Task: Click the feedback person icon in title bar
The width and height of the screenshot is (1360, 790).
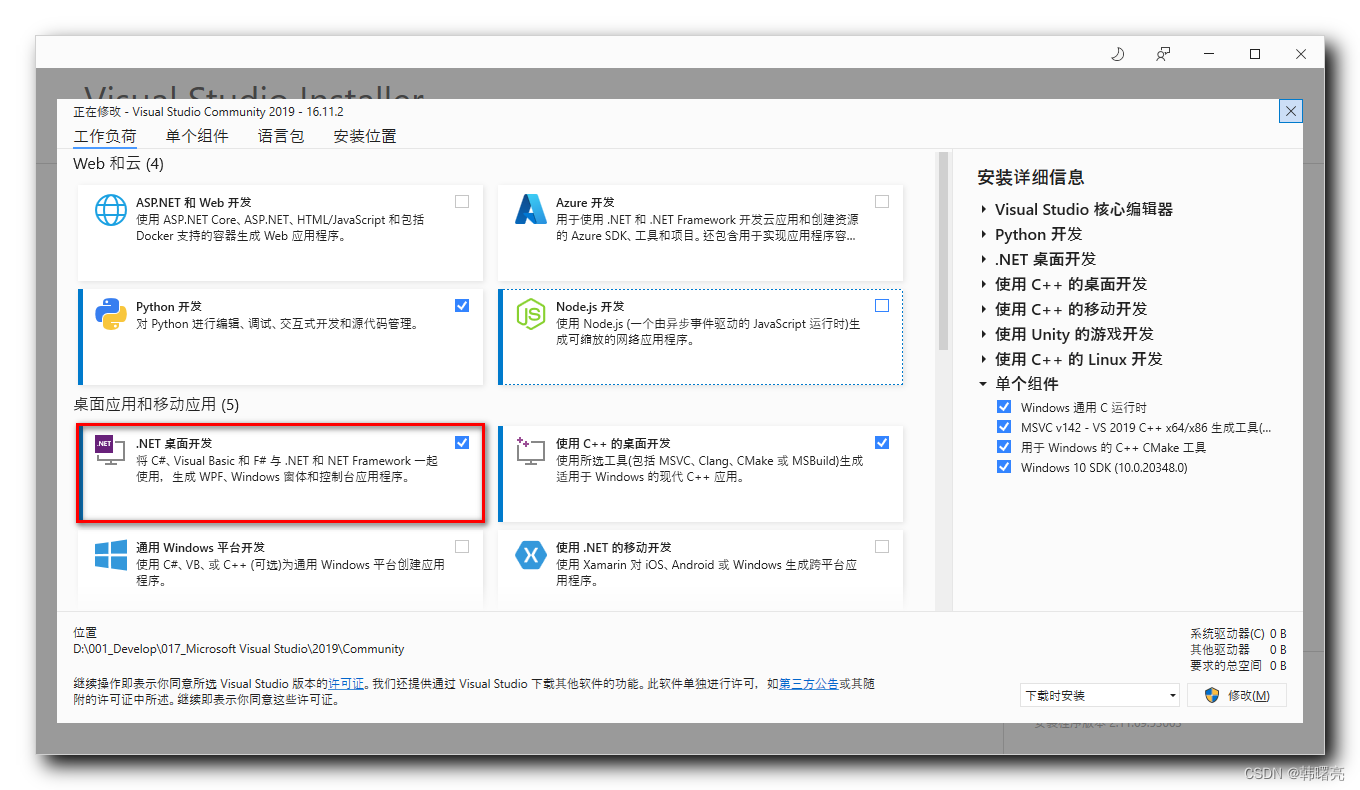Action: (x=1163, y=54)
